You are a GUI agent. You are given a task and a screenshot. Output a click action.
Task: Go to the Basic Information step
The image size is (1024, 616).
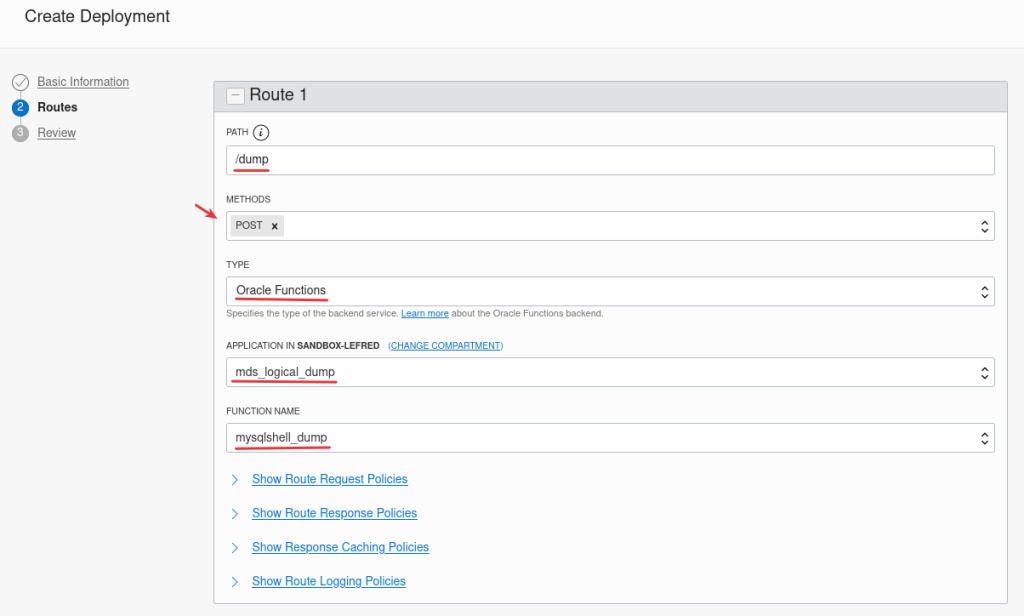(x=83, y=81)
